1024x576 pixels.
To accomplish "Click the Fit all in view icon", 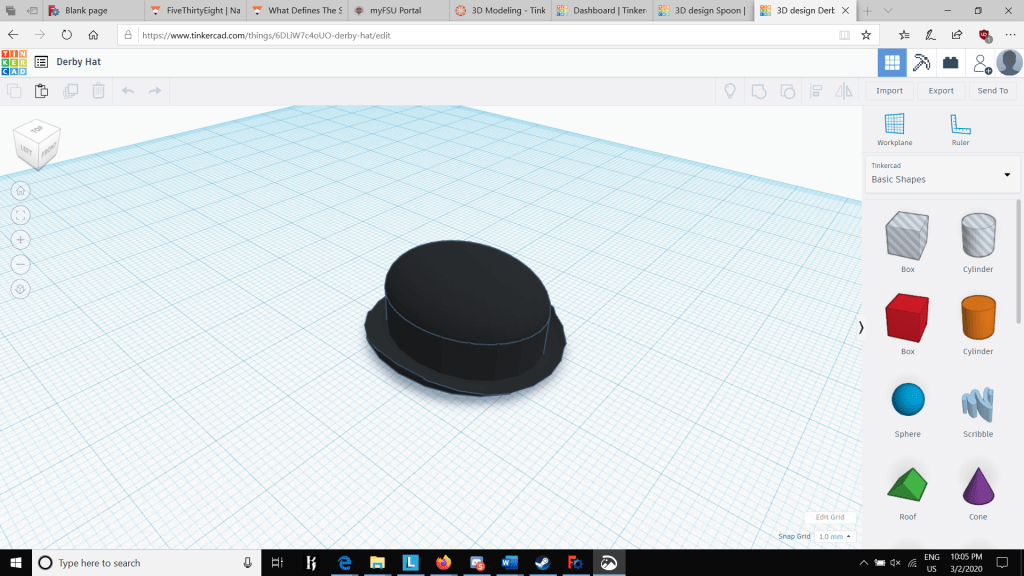I will [x=21, y=215].
